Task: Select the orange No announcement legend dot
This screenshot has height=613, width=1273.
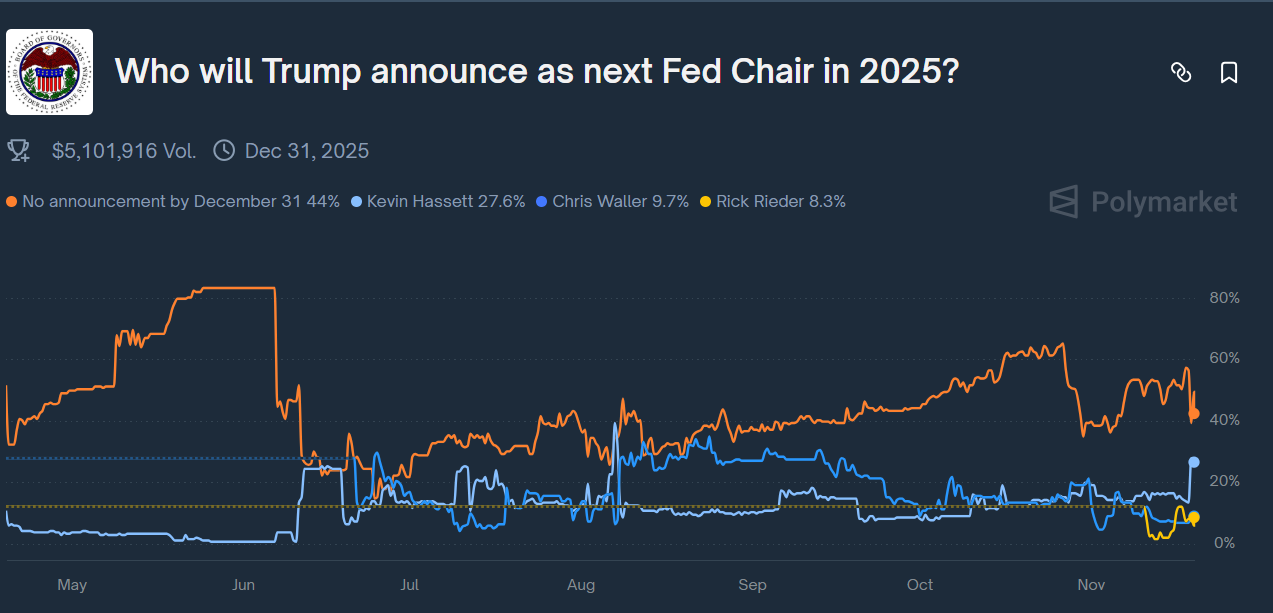Action: pos(11,201)
